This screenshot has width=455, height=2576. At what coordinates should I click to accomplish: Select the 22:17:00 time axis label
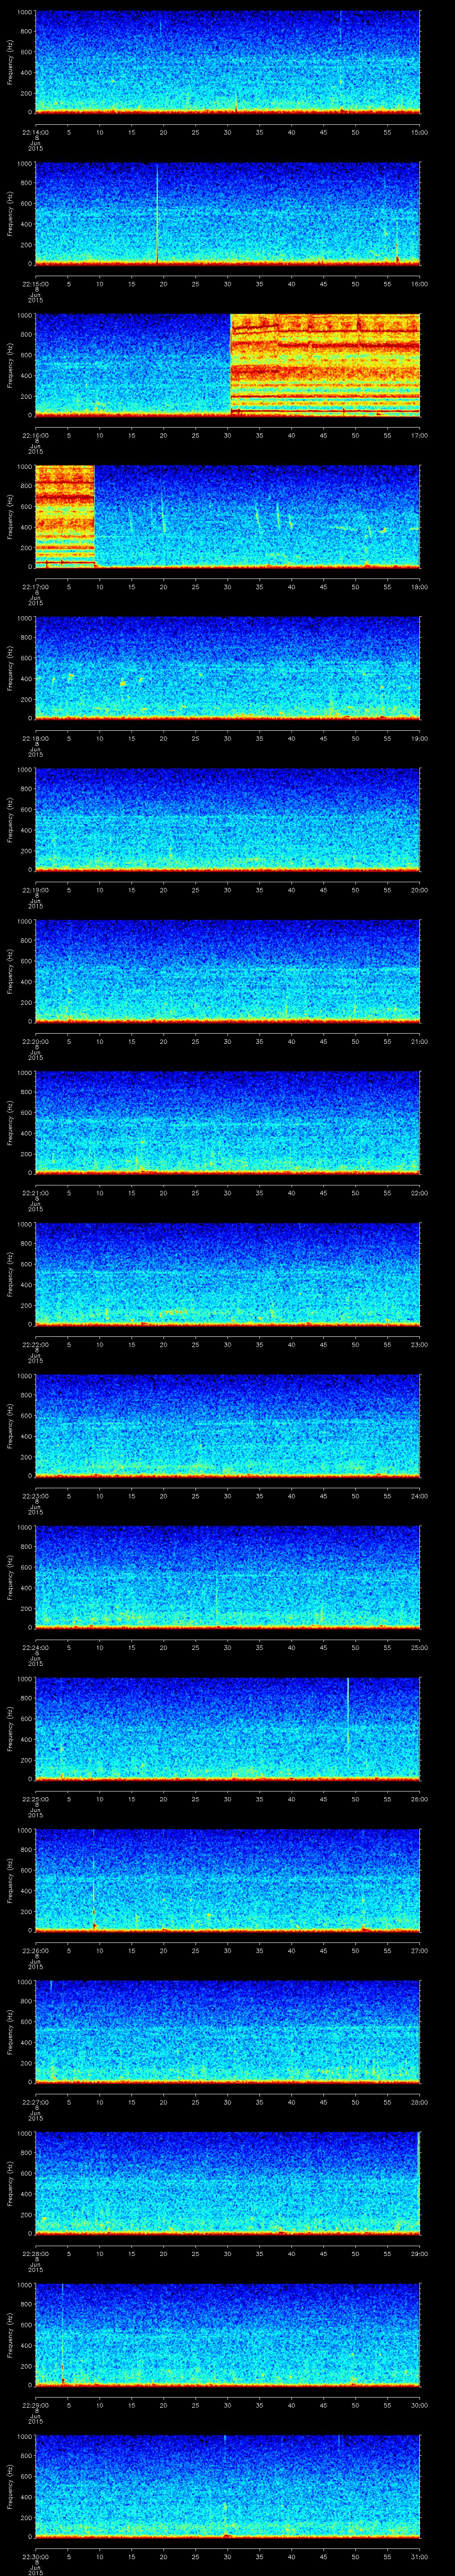click(36, 587)
